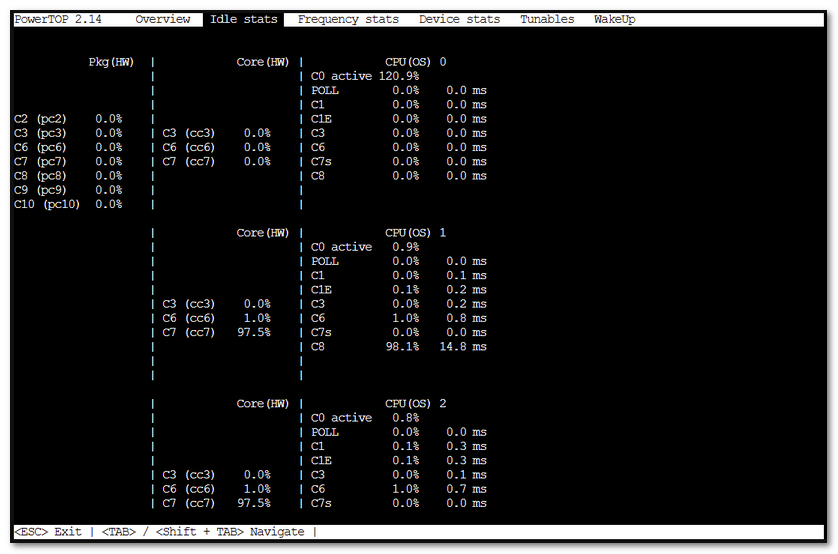Click the C8 (pc8) package row
This screenshot has height=554, width=838.
coord(68,176)
